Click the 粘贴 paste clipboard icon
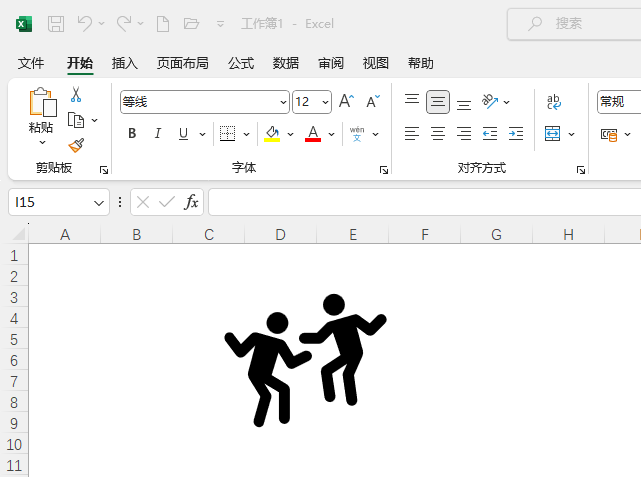641x477 pixels. click(x=43, y=102)
